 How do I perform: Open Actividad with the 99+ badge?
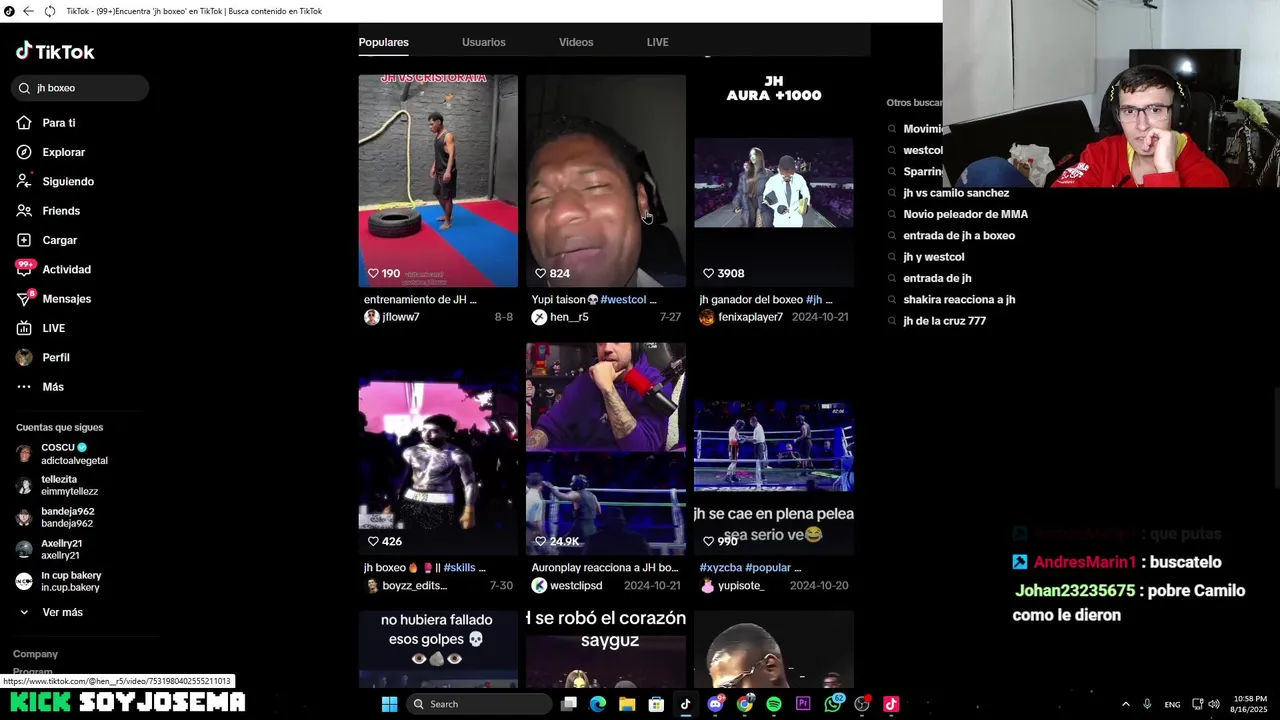pyautogui.click(x=24, y=269)
